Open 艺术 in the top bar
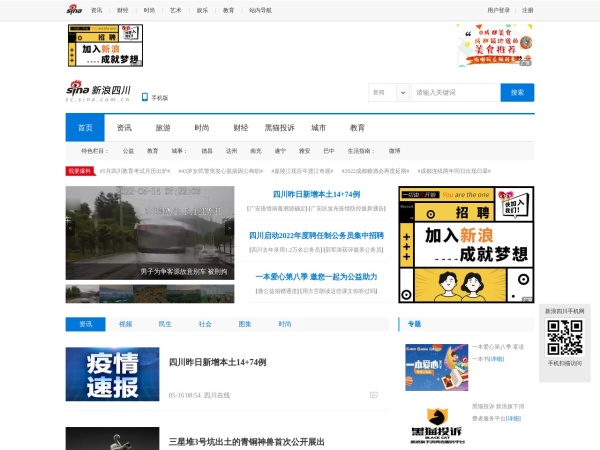Image resolution: width=600 pixels, height=450 pixels. [x=176, y=10]
